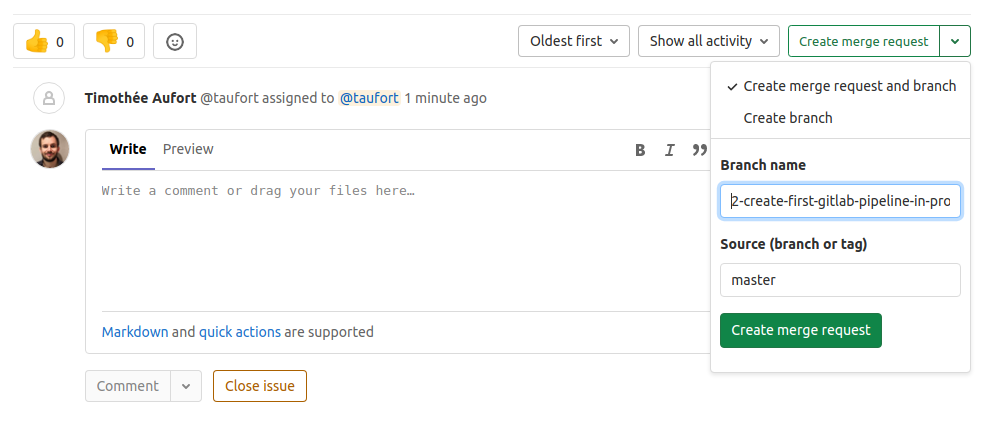Click the system note user icon
986x434 pixels.
click(49, 98)
